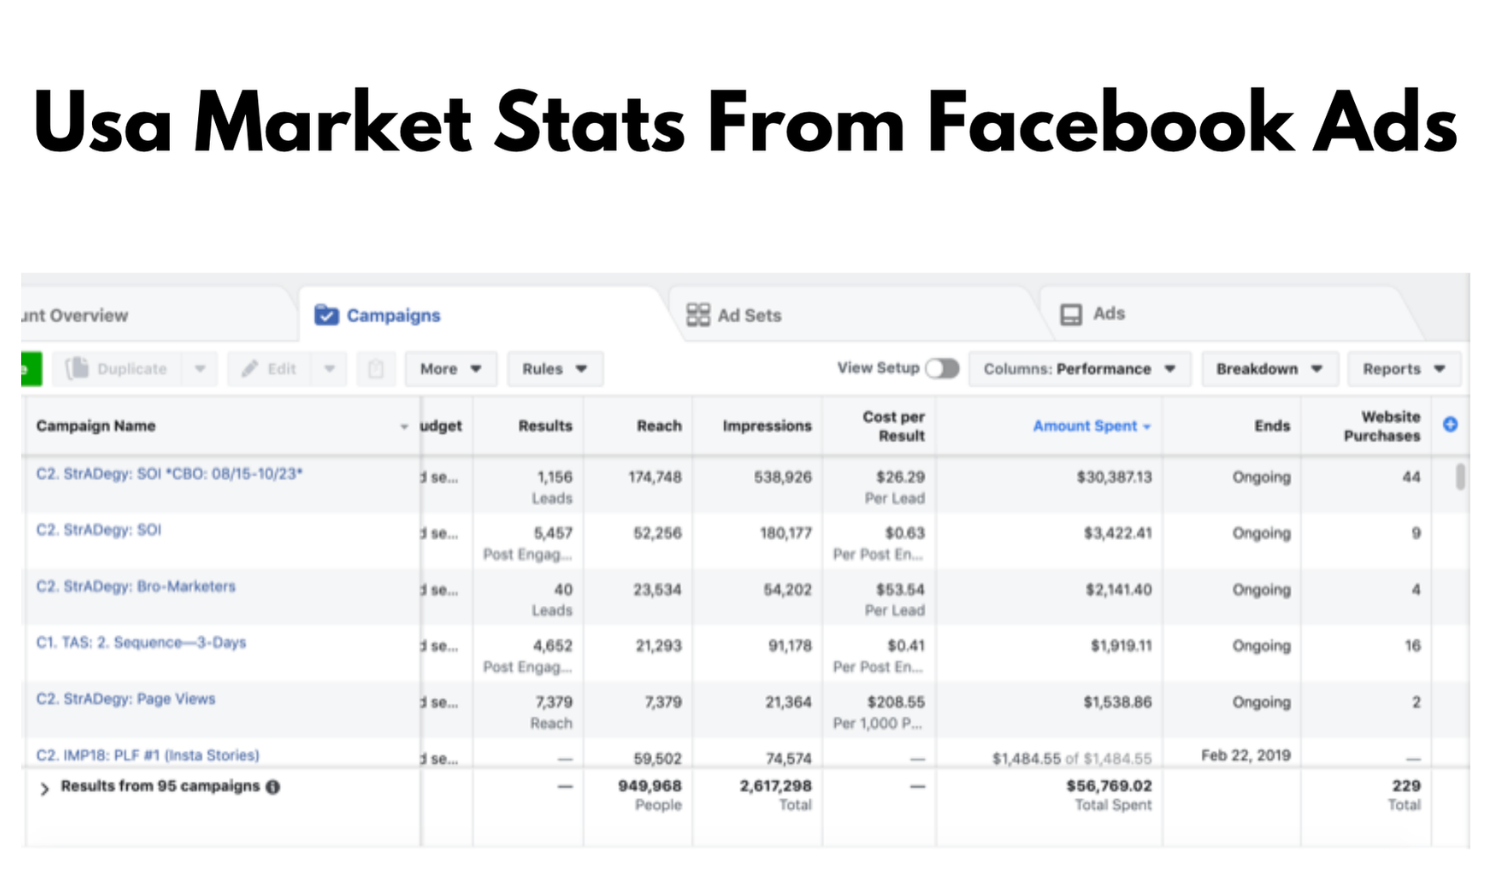Select the clipboard paste icon
Viewport: 1500px width, 875px height.
point(376,368)
